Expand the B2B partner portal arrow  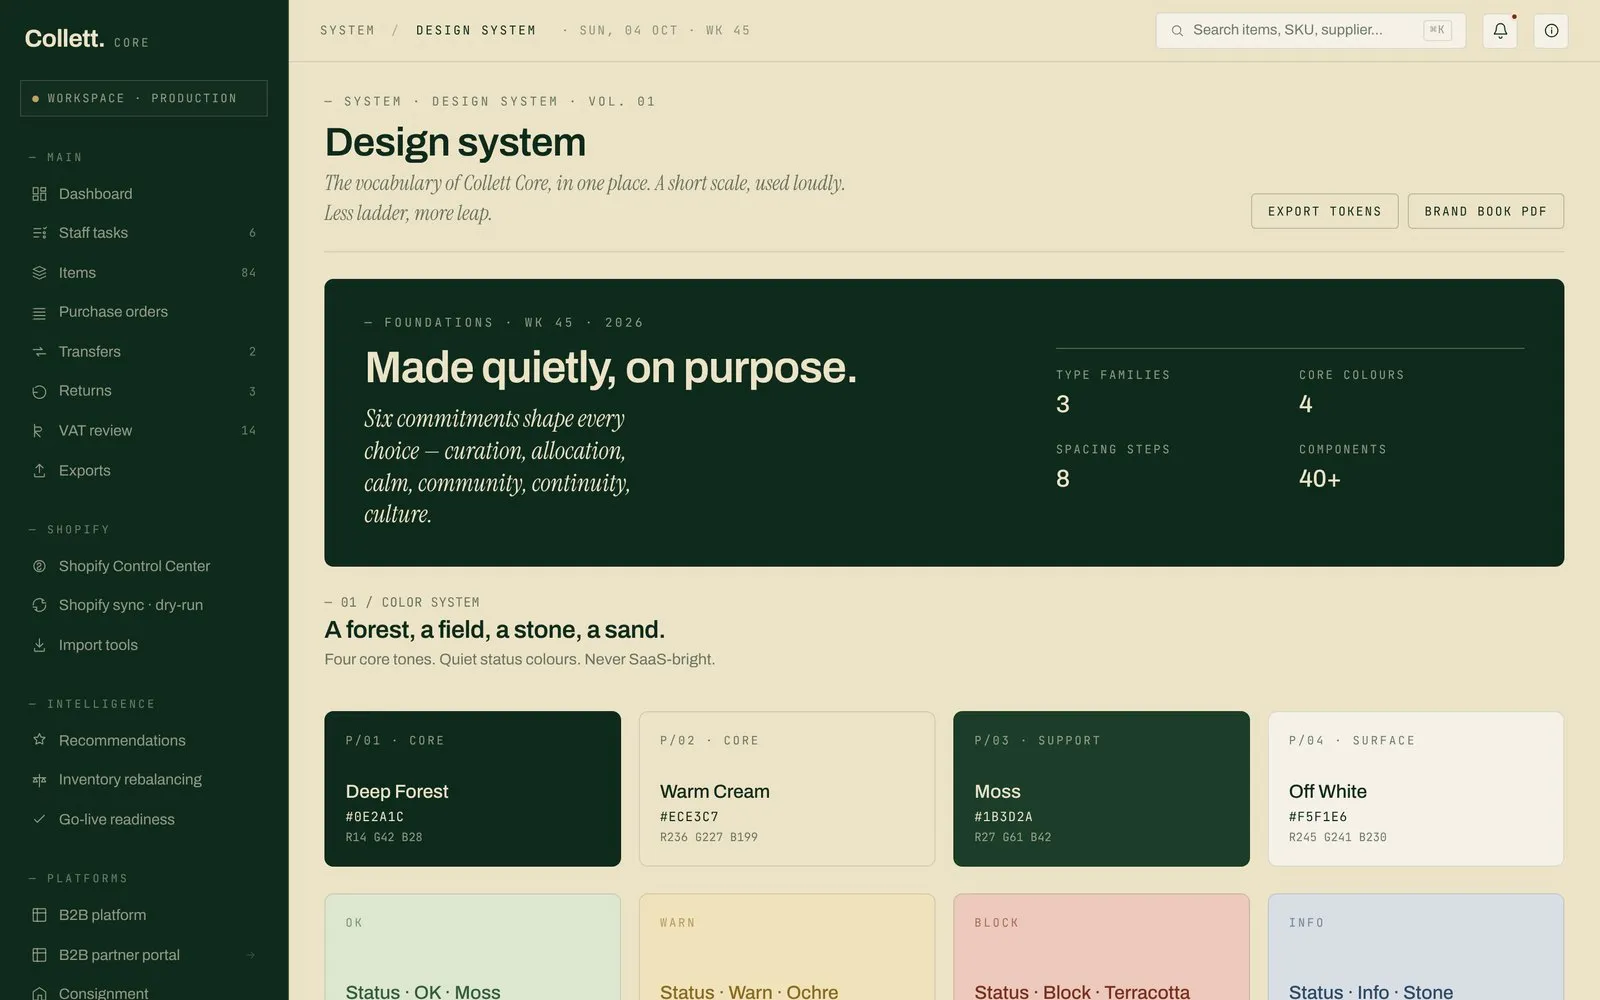(250, 955)
